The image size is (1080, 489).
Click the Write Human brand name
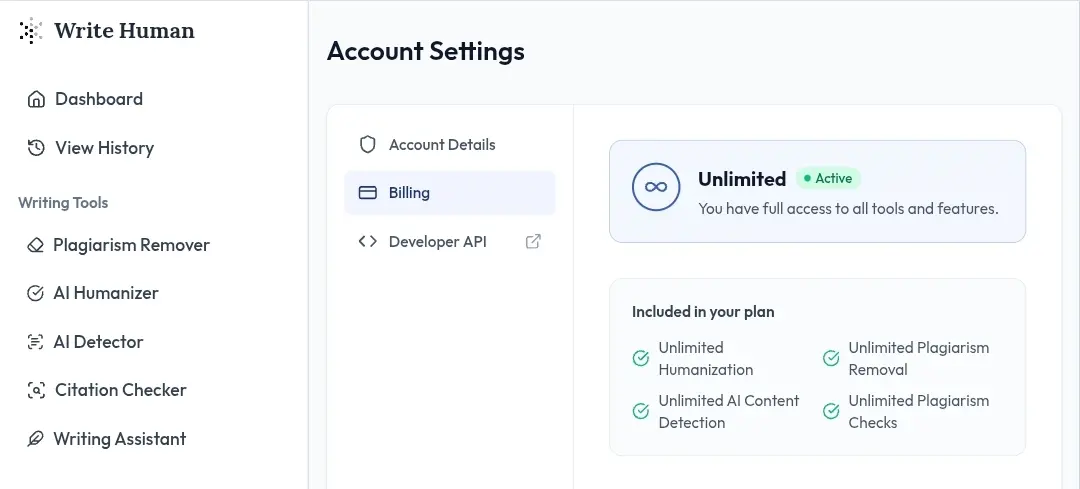125,31
